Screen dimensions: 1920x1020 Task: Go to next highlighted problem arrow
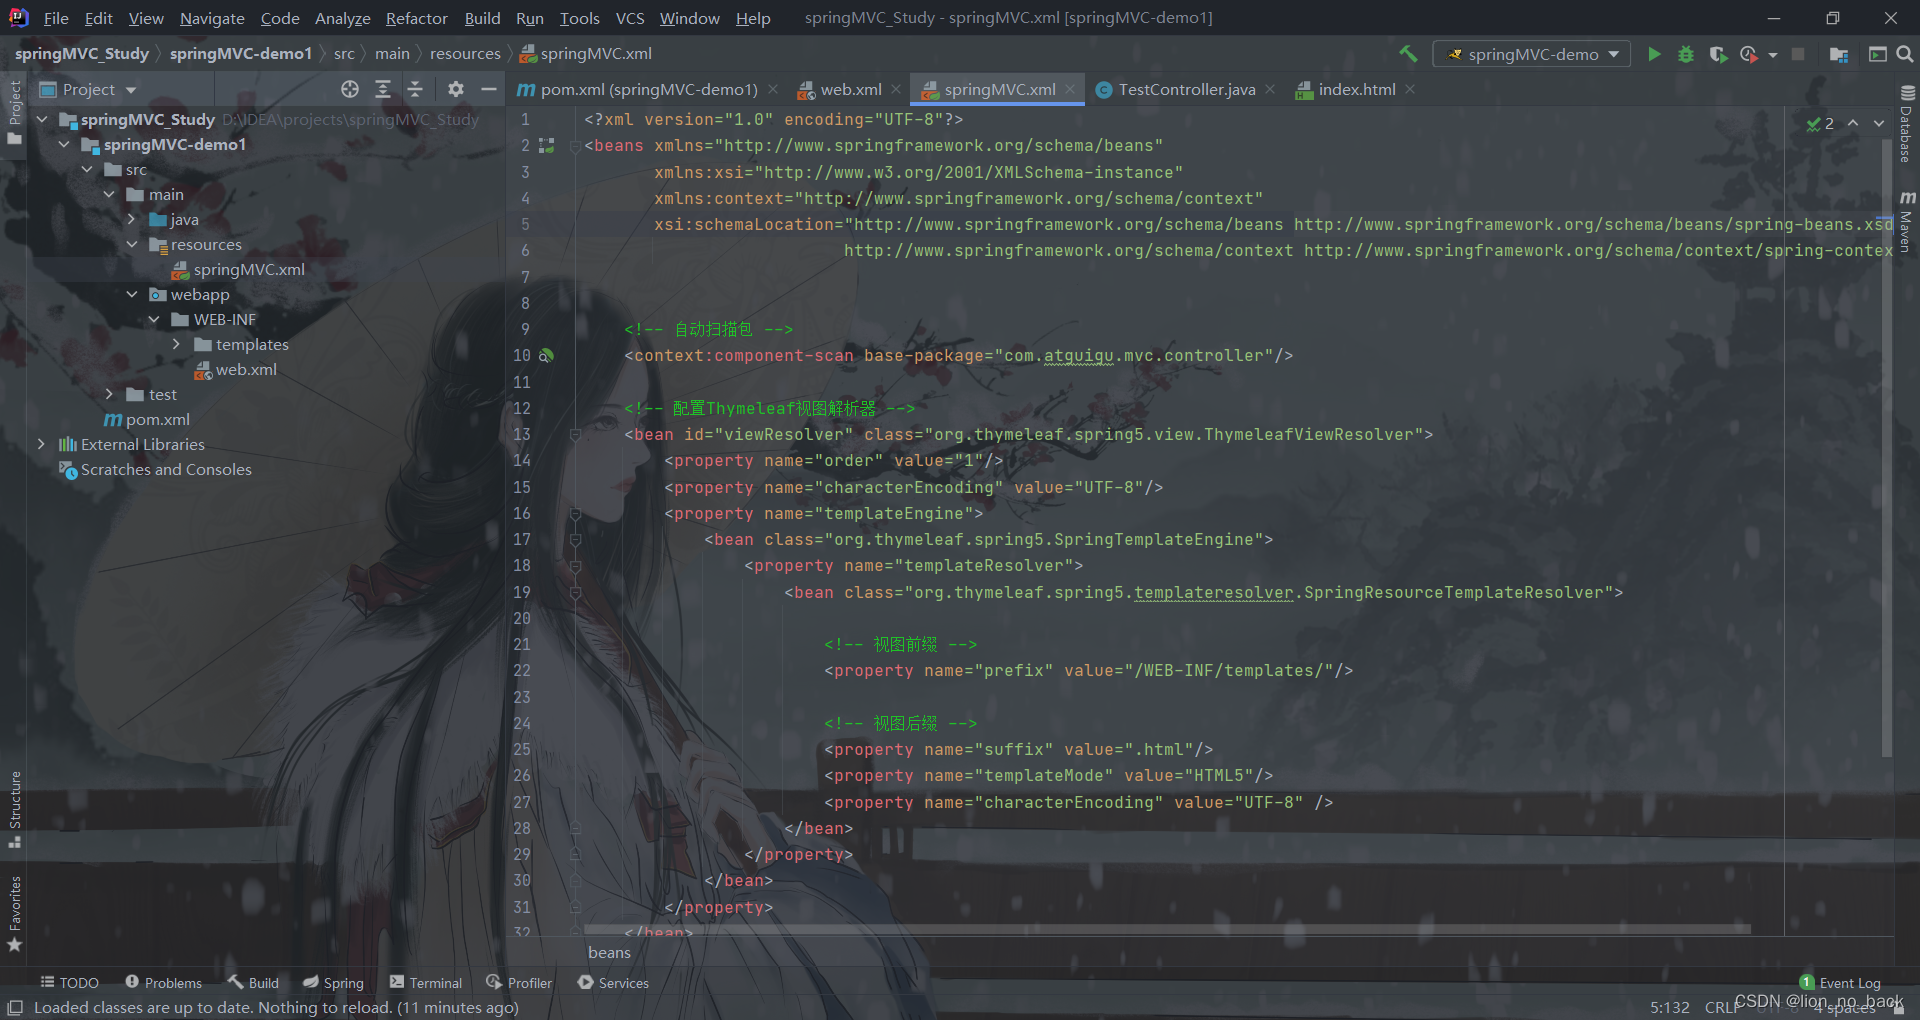[x=1879, y=123]
